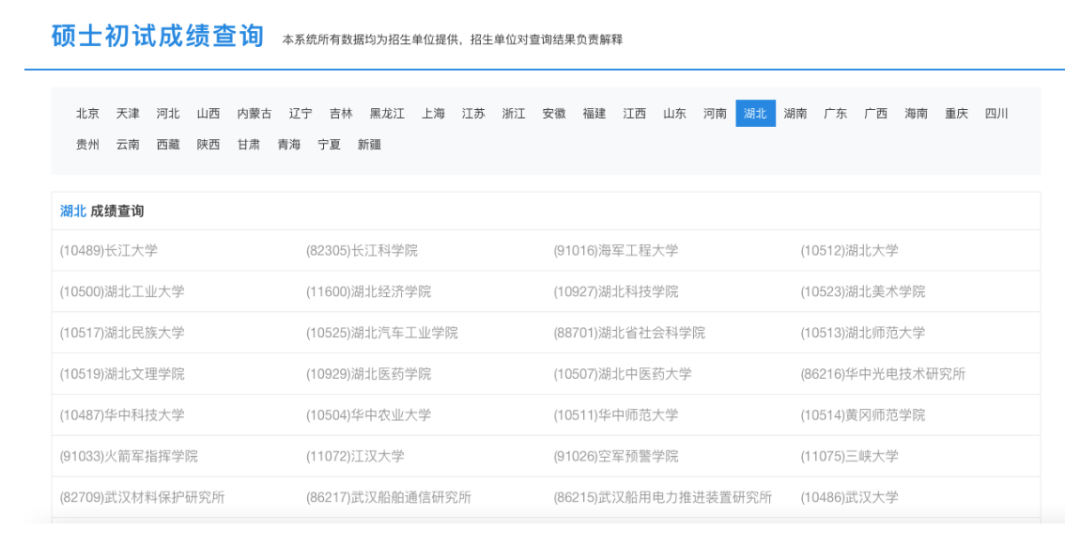This screenshot has width=1080, height=547.
Task: Select (88701)湖北省社会科学院 link
Action: pyautogui.click(x=630, y=333)
